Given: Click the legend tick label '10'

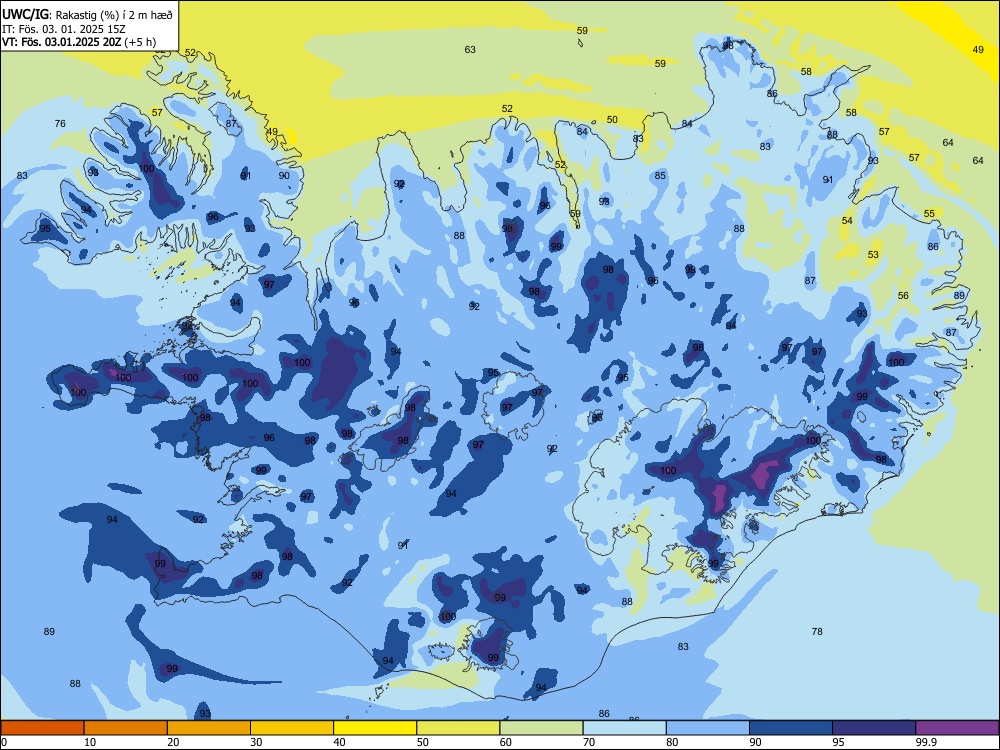Looking at the screenshot, I should click(90, 742).
